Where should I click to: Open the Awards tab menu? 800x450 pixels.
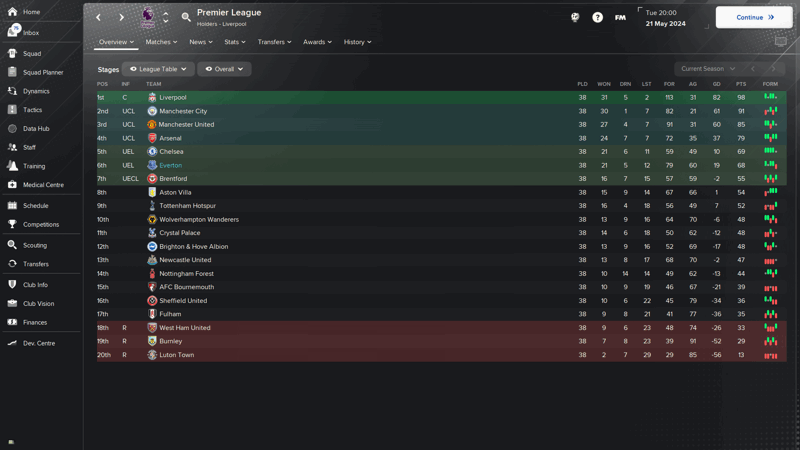click(317, 42)
